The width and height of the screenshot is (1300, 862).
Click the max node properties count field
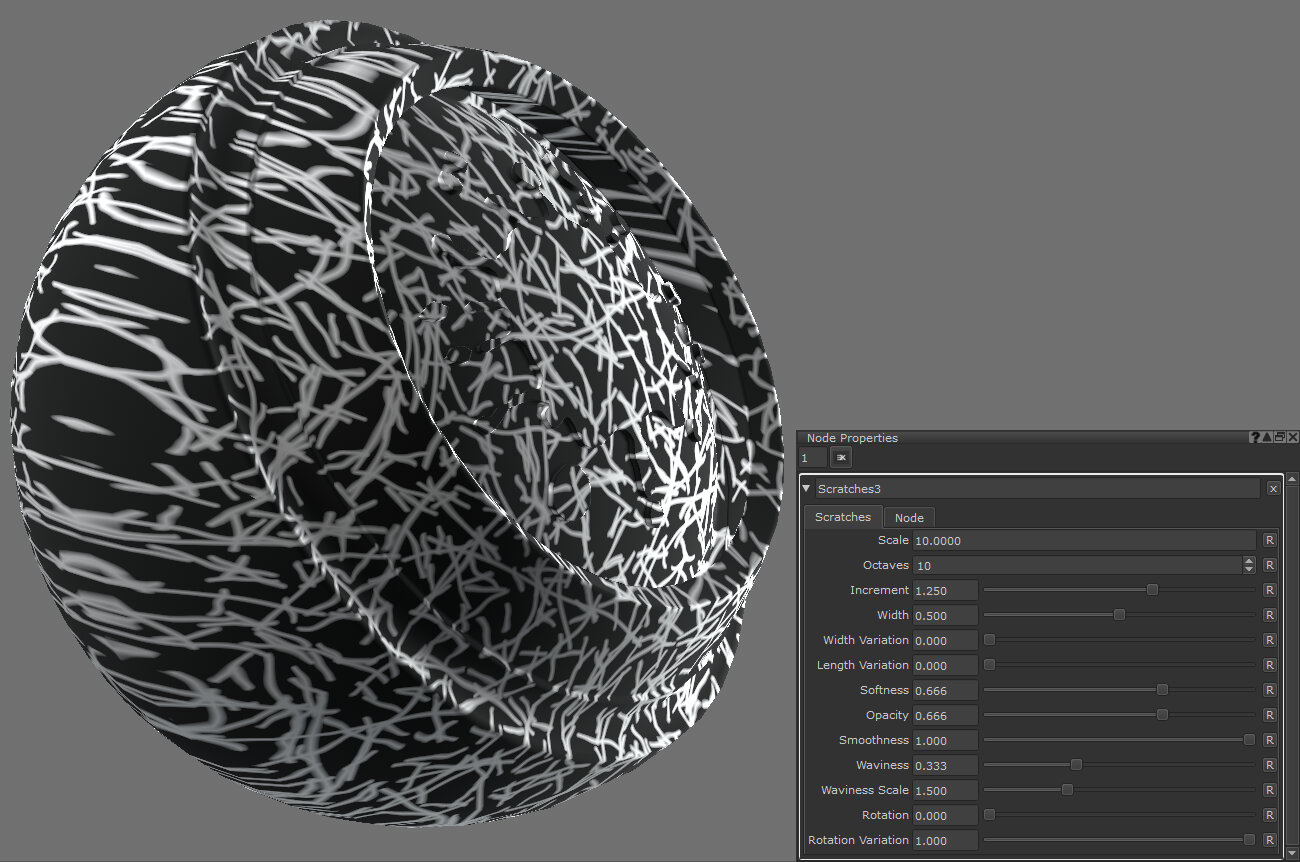click(813, 457)
